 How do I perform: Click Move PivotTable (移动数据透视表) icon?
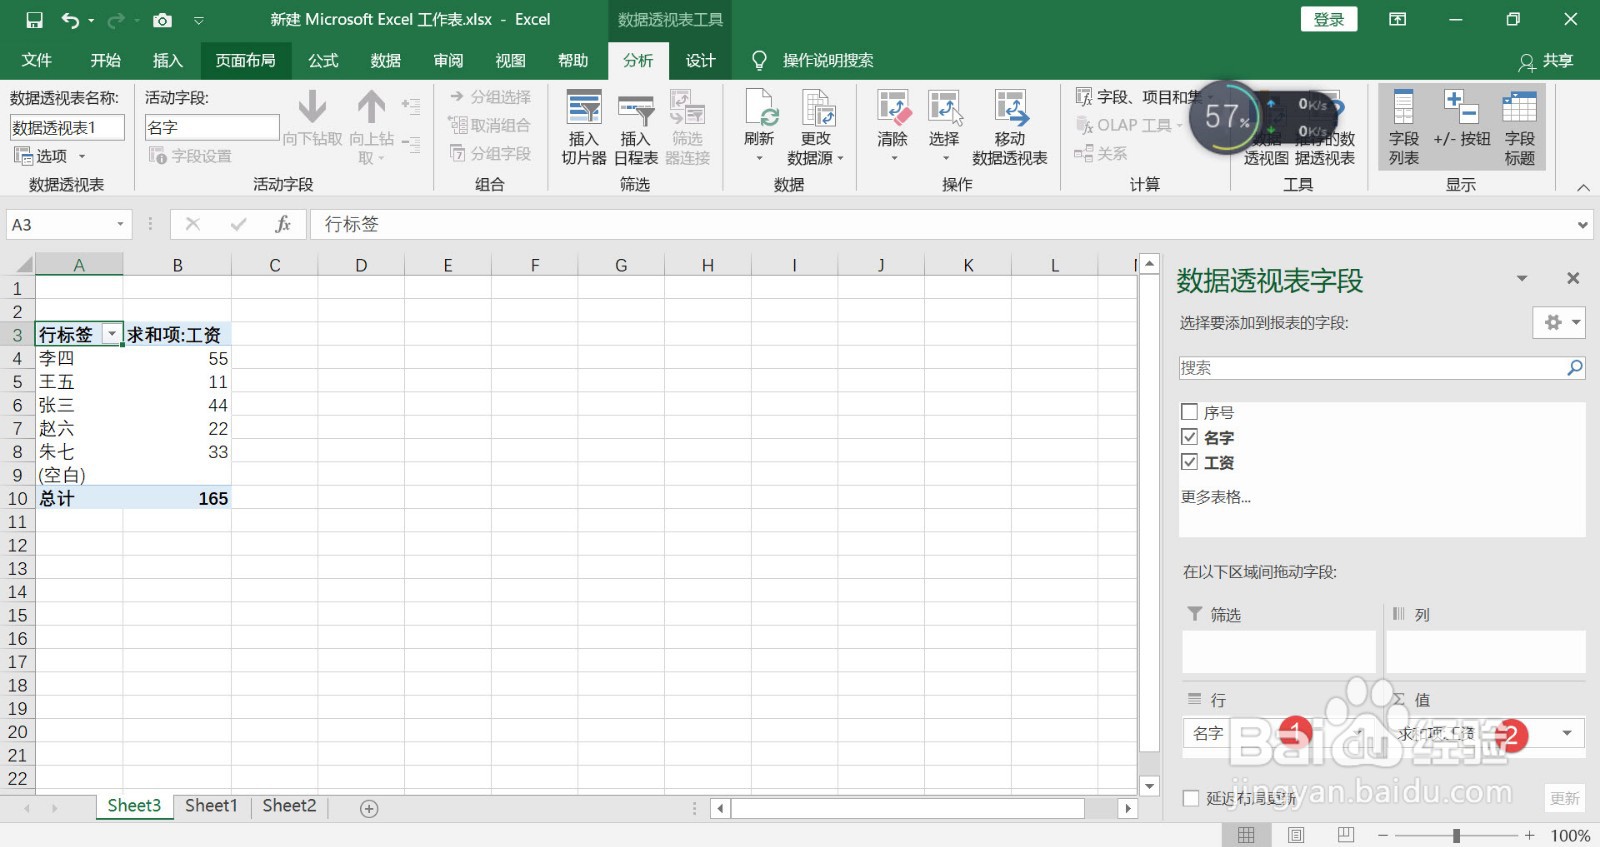(1010, 107)
